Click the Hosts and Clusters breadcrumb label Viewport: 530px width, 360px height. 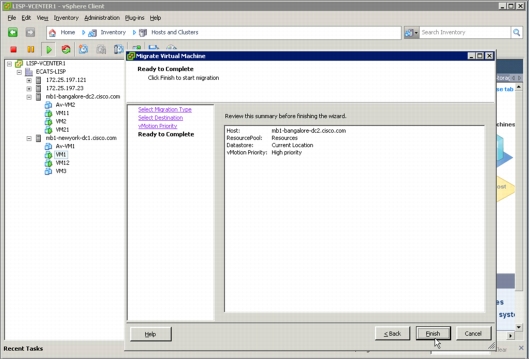[175, 32]
